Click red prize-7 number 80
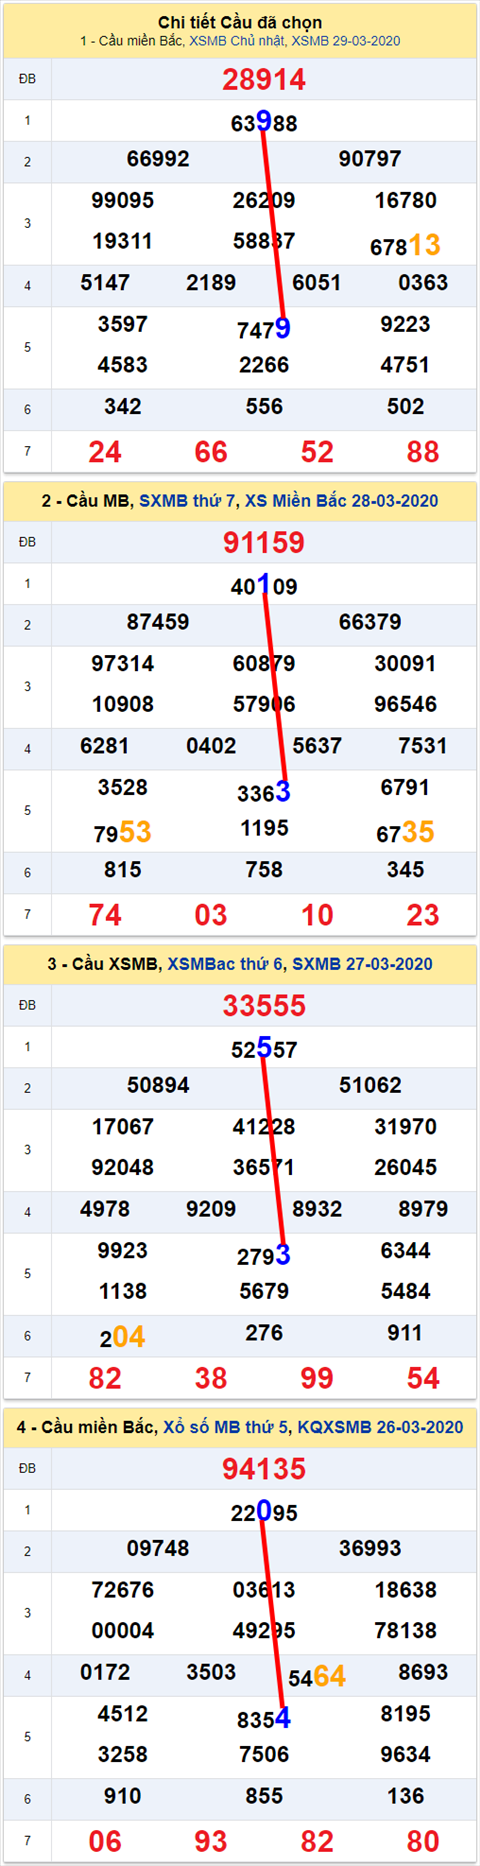This screenshot has height=1866, width=480. (423, 1841)
